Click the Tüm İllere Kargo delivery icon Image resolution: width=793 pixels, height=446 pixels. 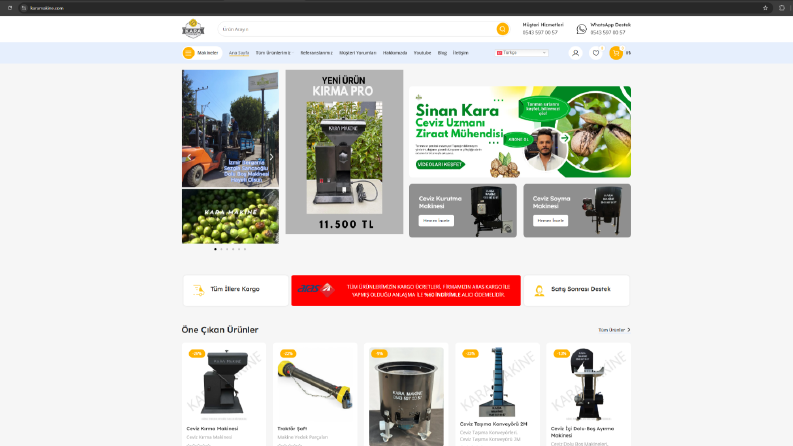198,290
